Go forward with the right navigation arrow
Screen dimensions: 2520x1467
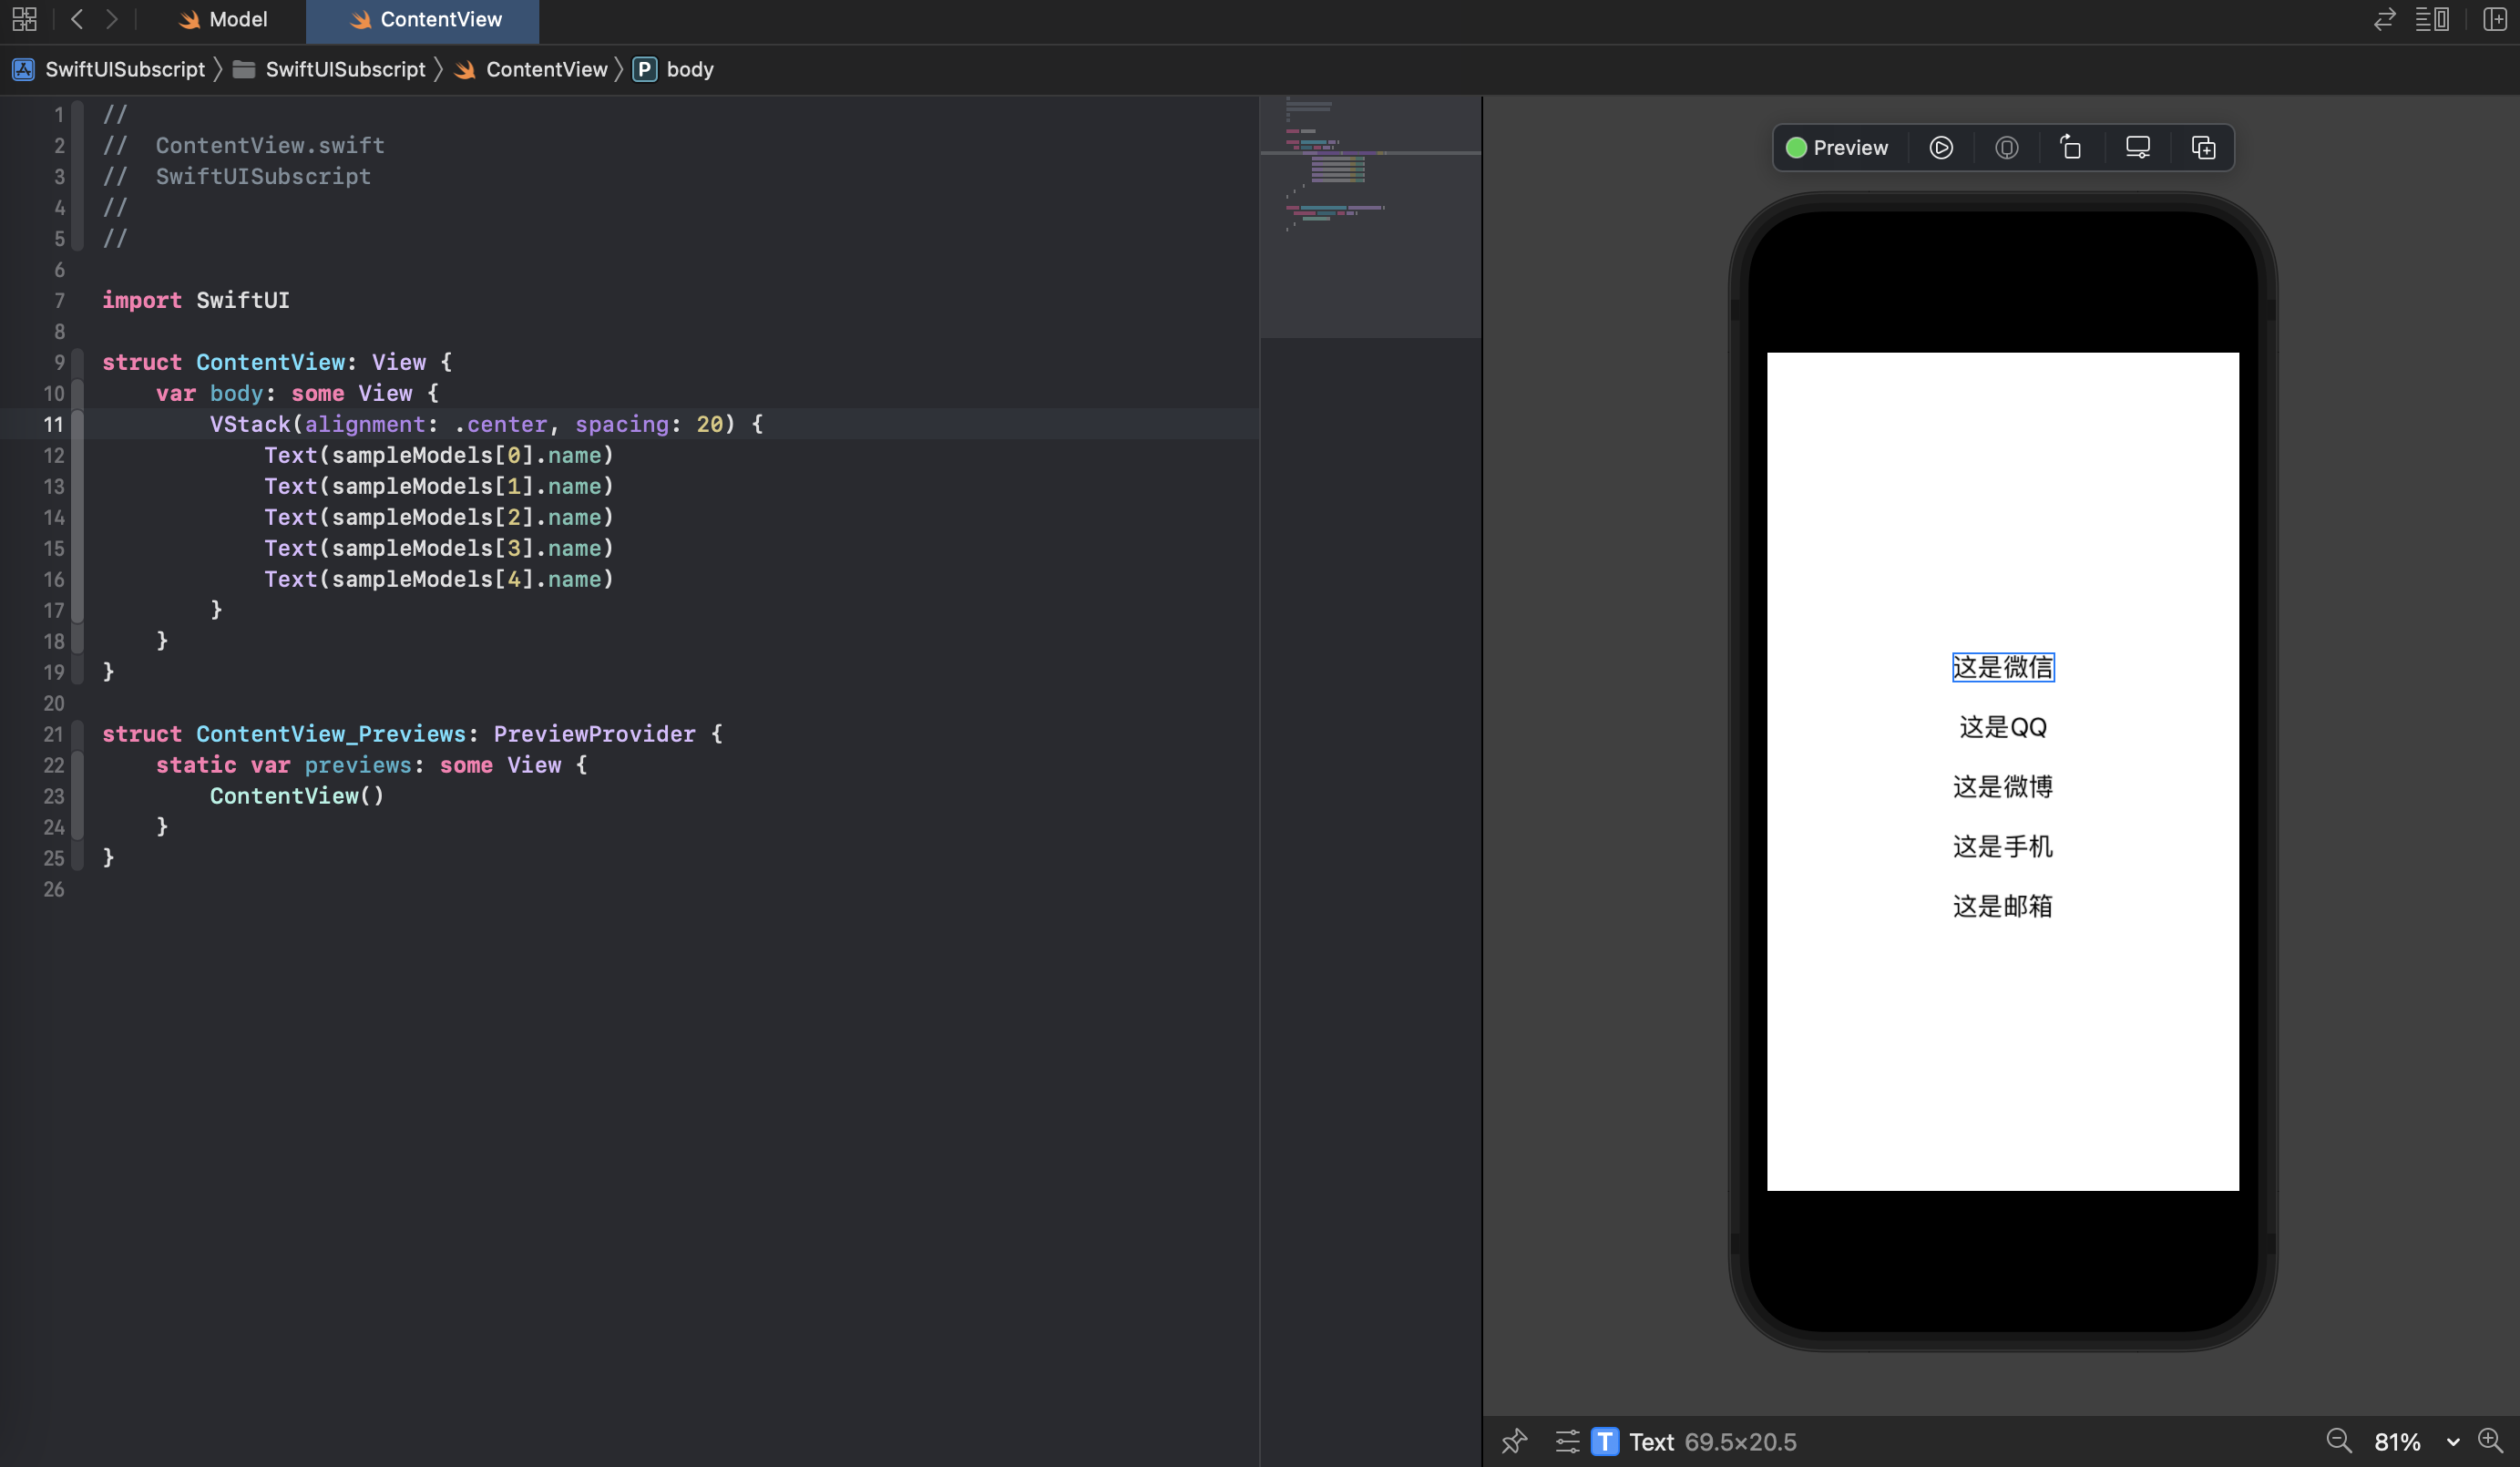click(x=111, y=19)
